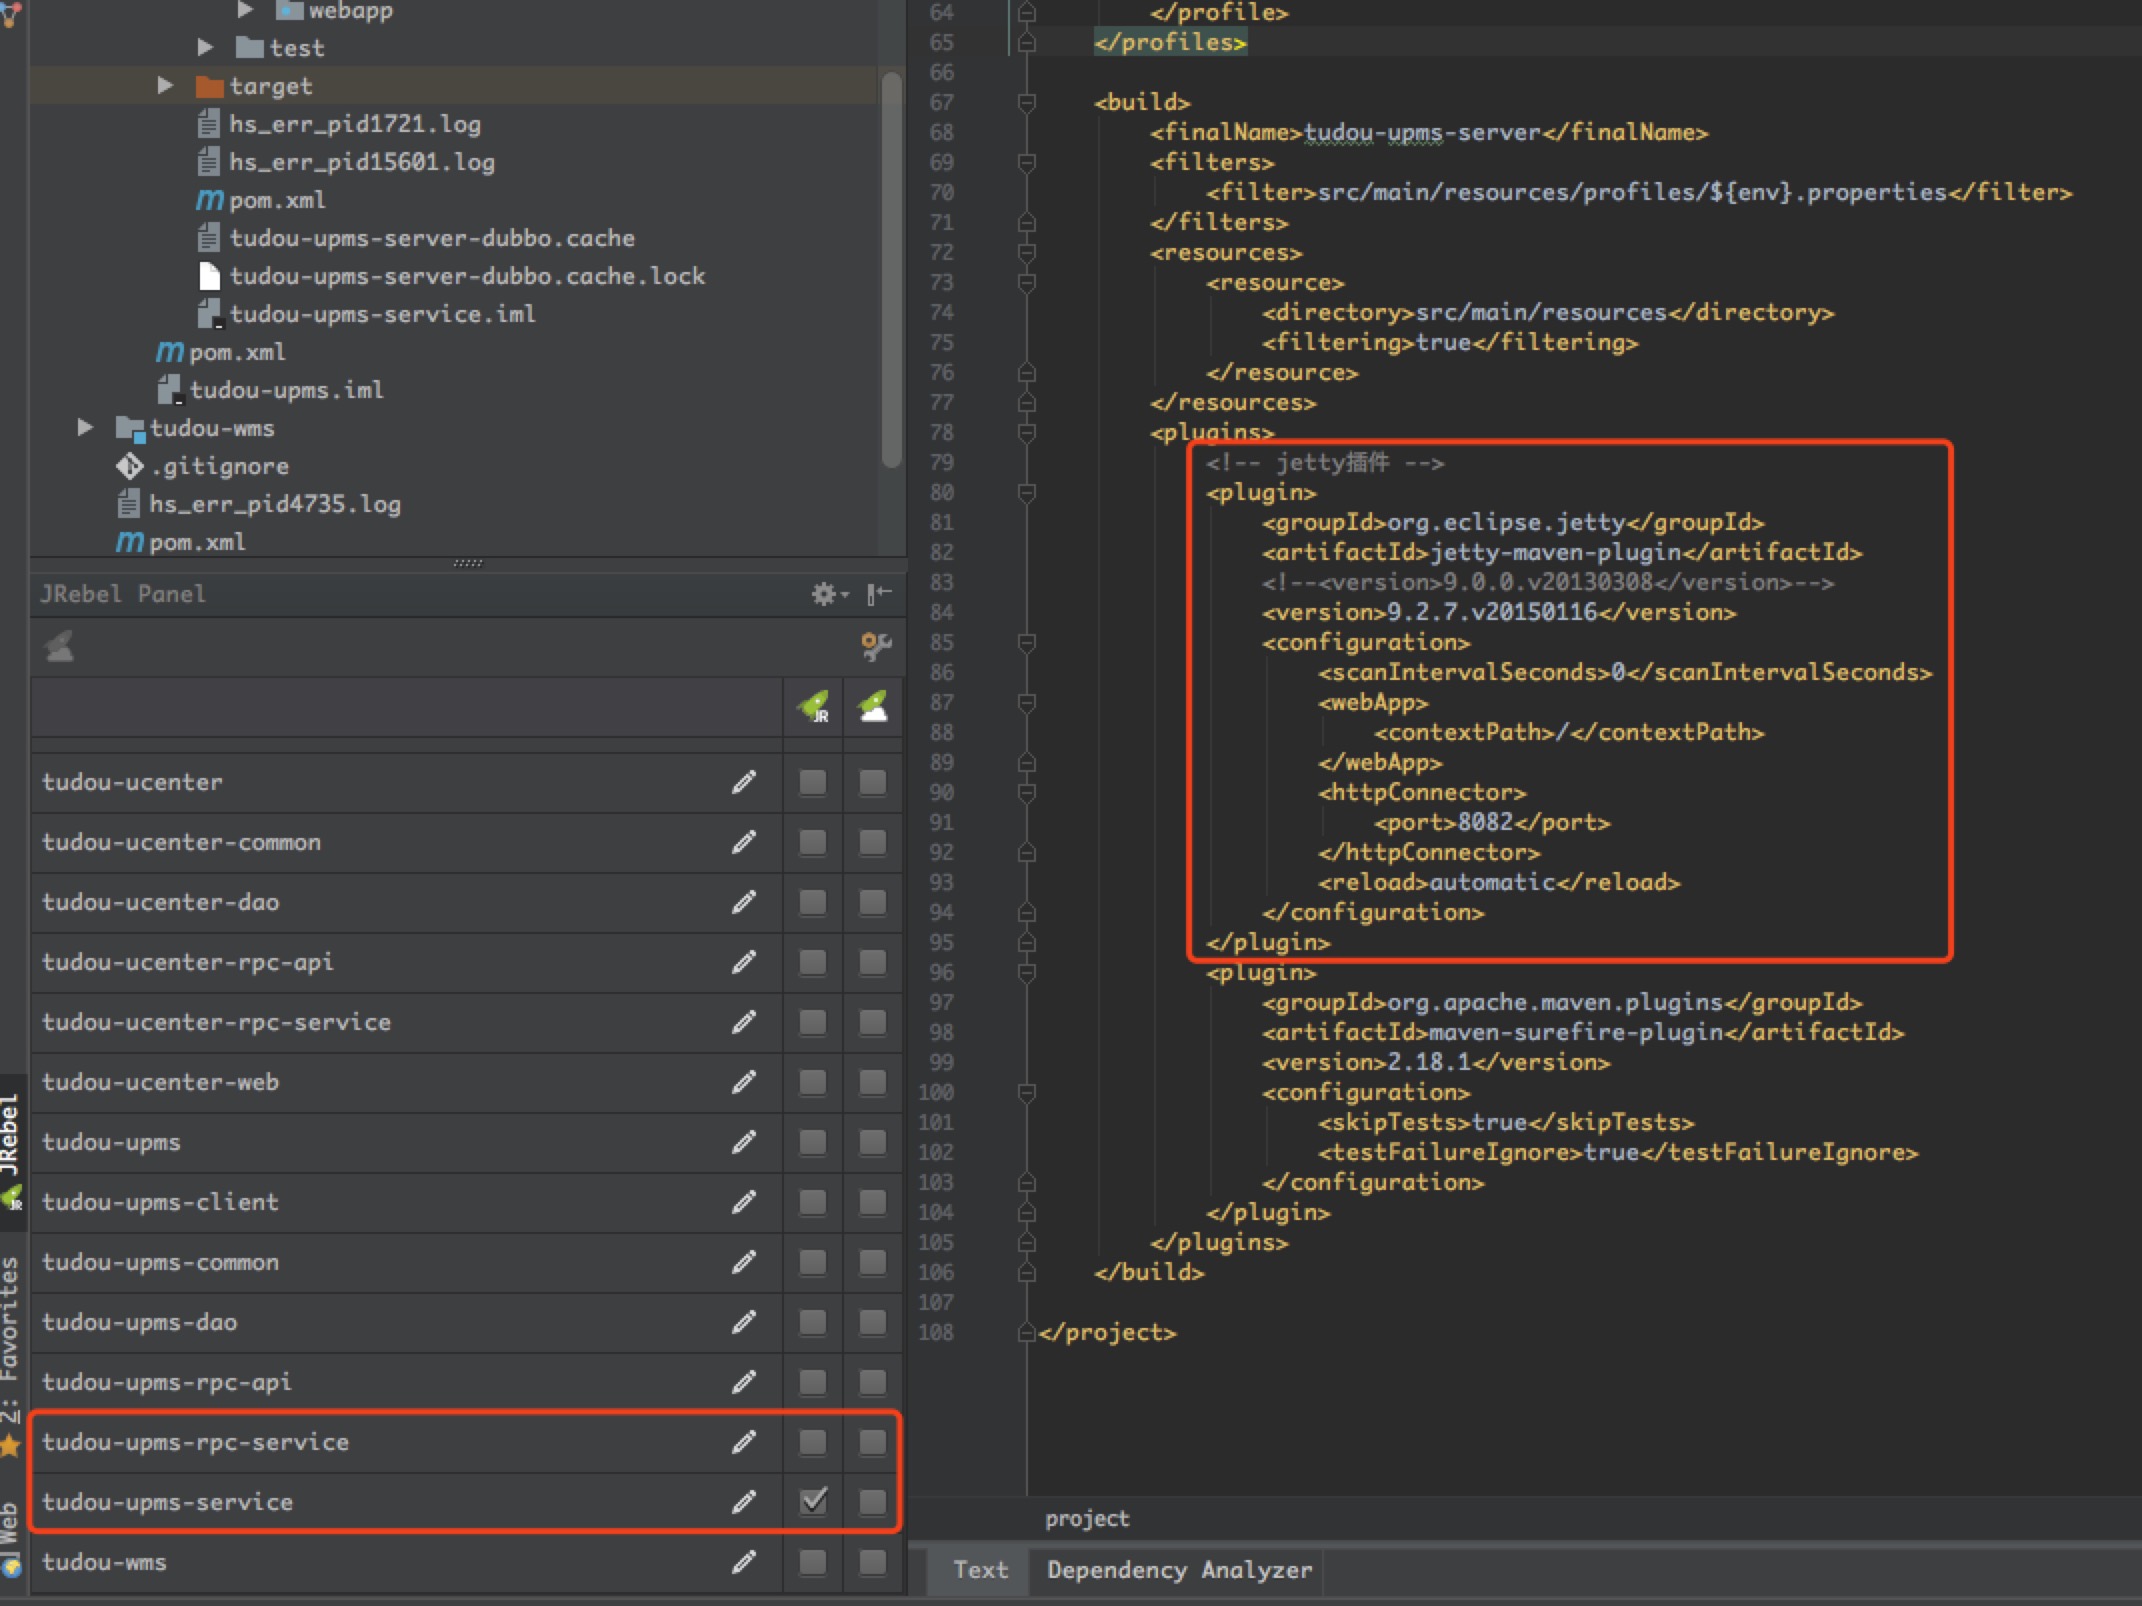
Task: Enable JRebel for tudou-upms-dao
Action: pyautogui.click(x=813, y=1322)
